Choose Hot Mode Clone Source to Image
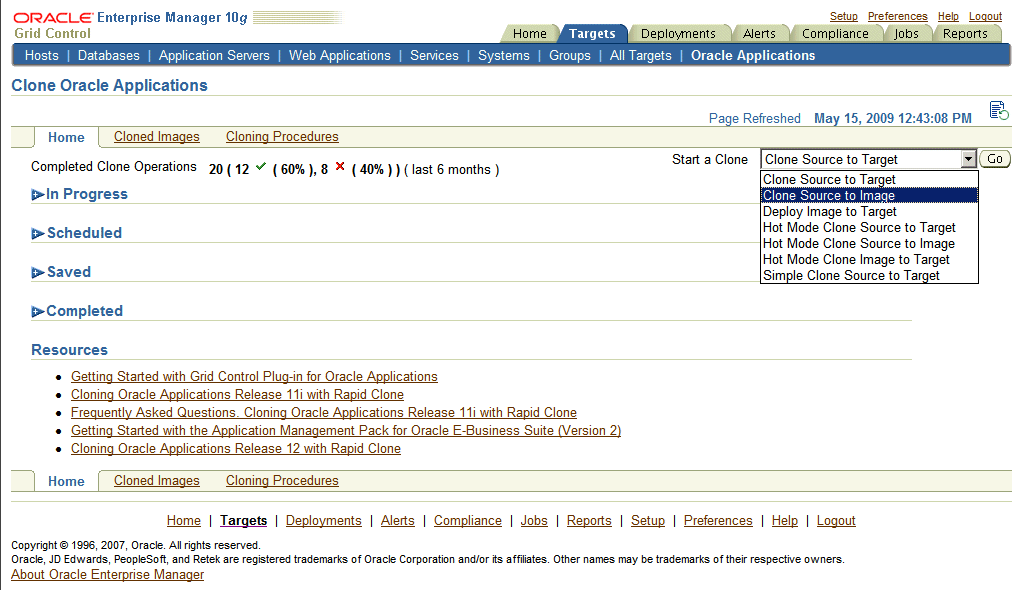Image resolution: width=1020 pixels, height=590 pixels. [869, 243]
